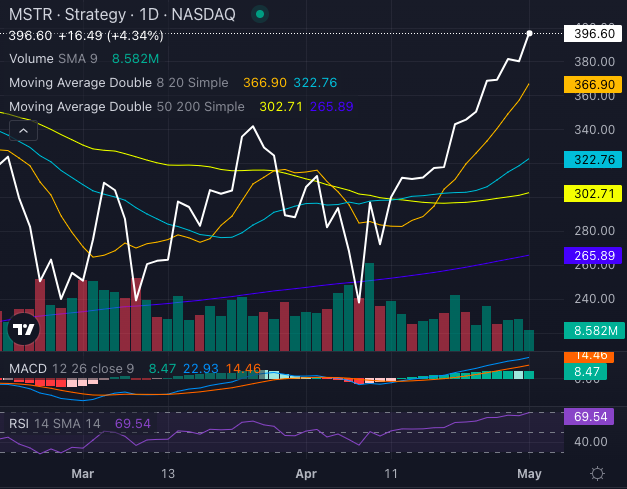Click the TradingView logo
This screenshot has width=627, height=489.
24,329
